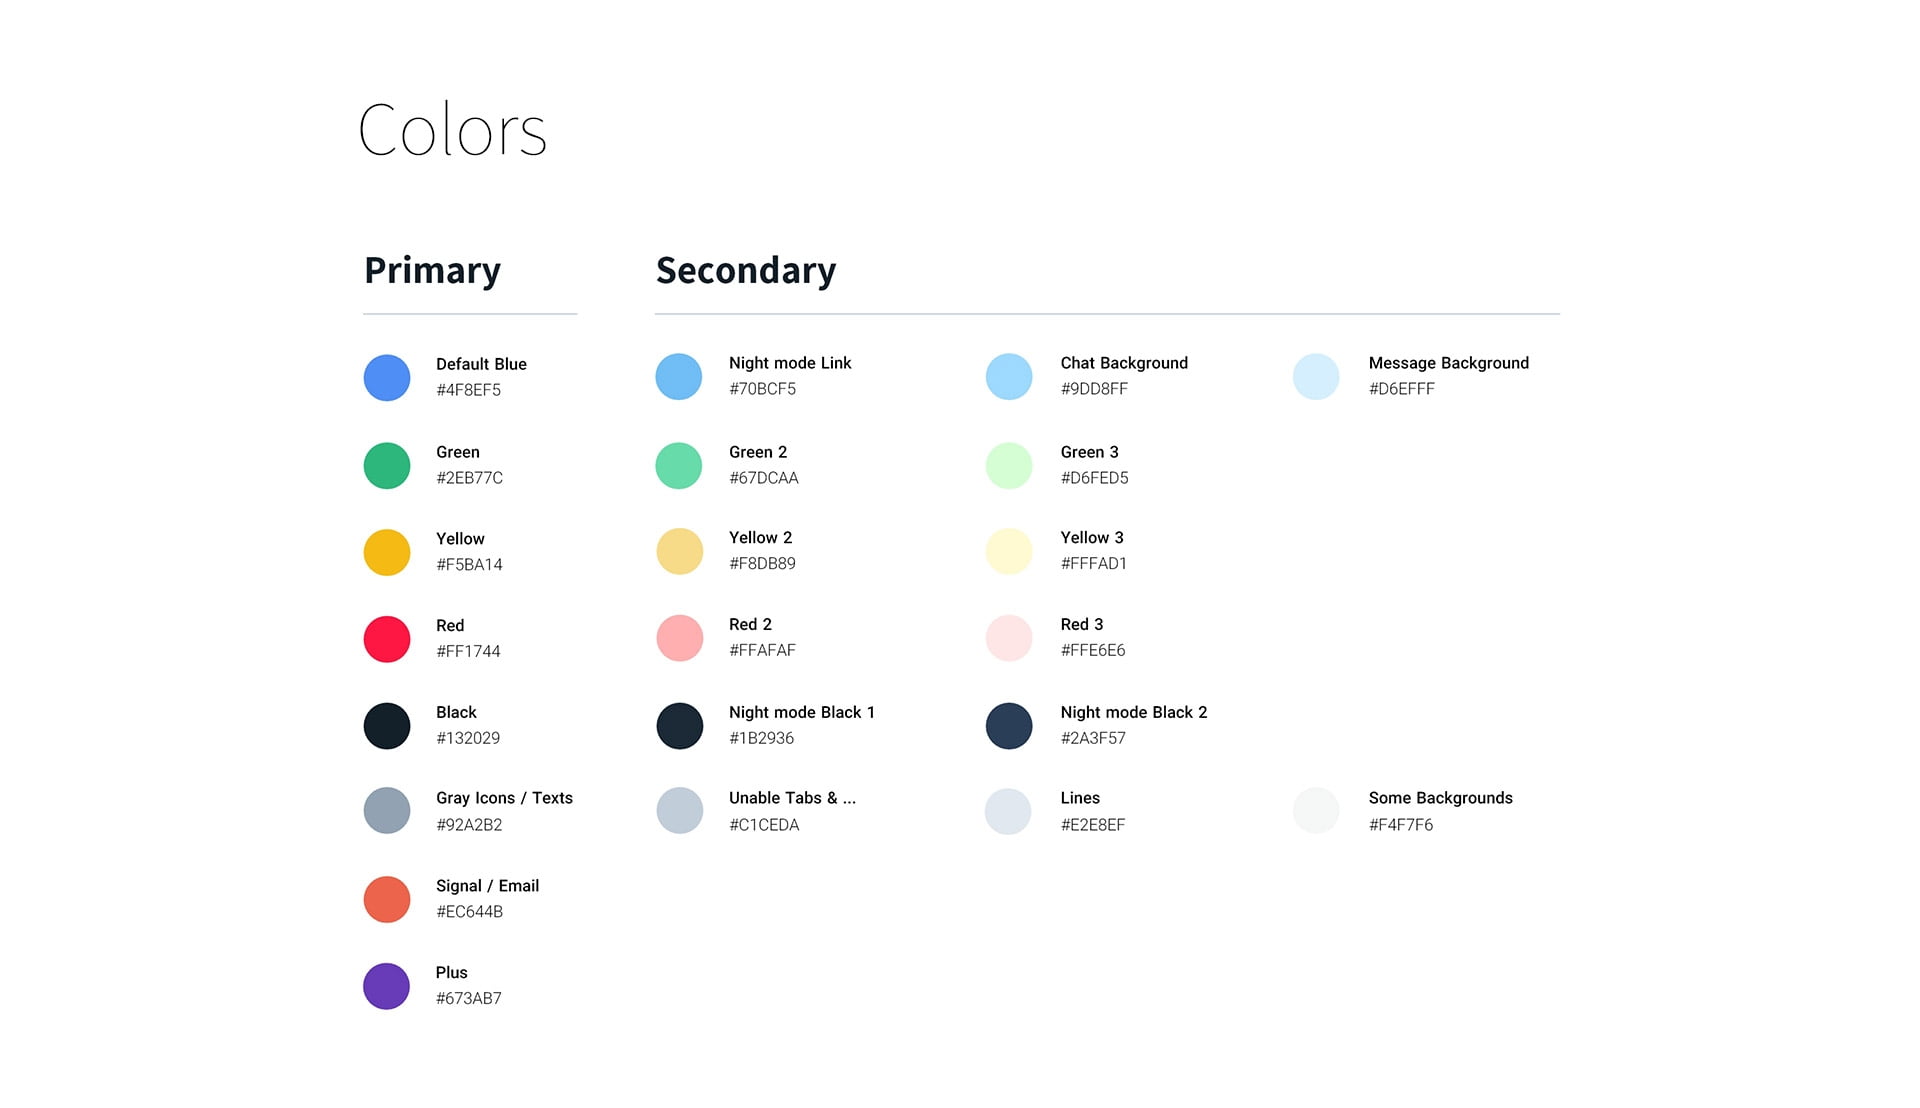Select the Lines #E2E8EF swatch
Image resolution: width=1920 pixels, height=1108 pixels.
pos(1008,811)
